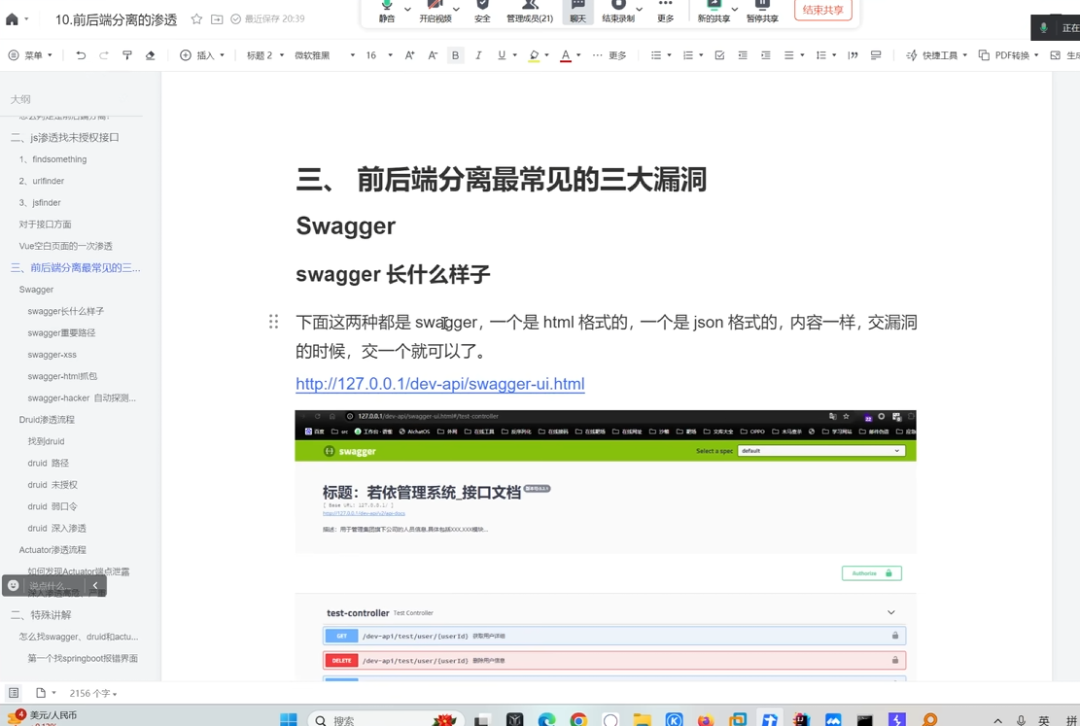The height and width of the screenshot is (726, 1080).
Task: Decrease the paragraph indent
Action: click(742, 55)
